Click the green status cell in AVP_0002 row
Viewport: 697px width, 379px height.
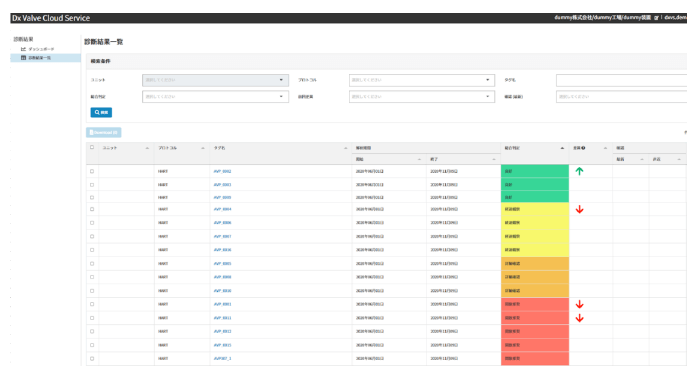point(535,171)
